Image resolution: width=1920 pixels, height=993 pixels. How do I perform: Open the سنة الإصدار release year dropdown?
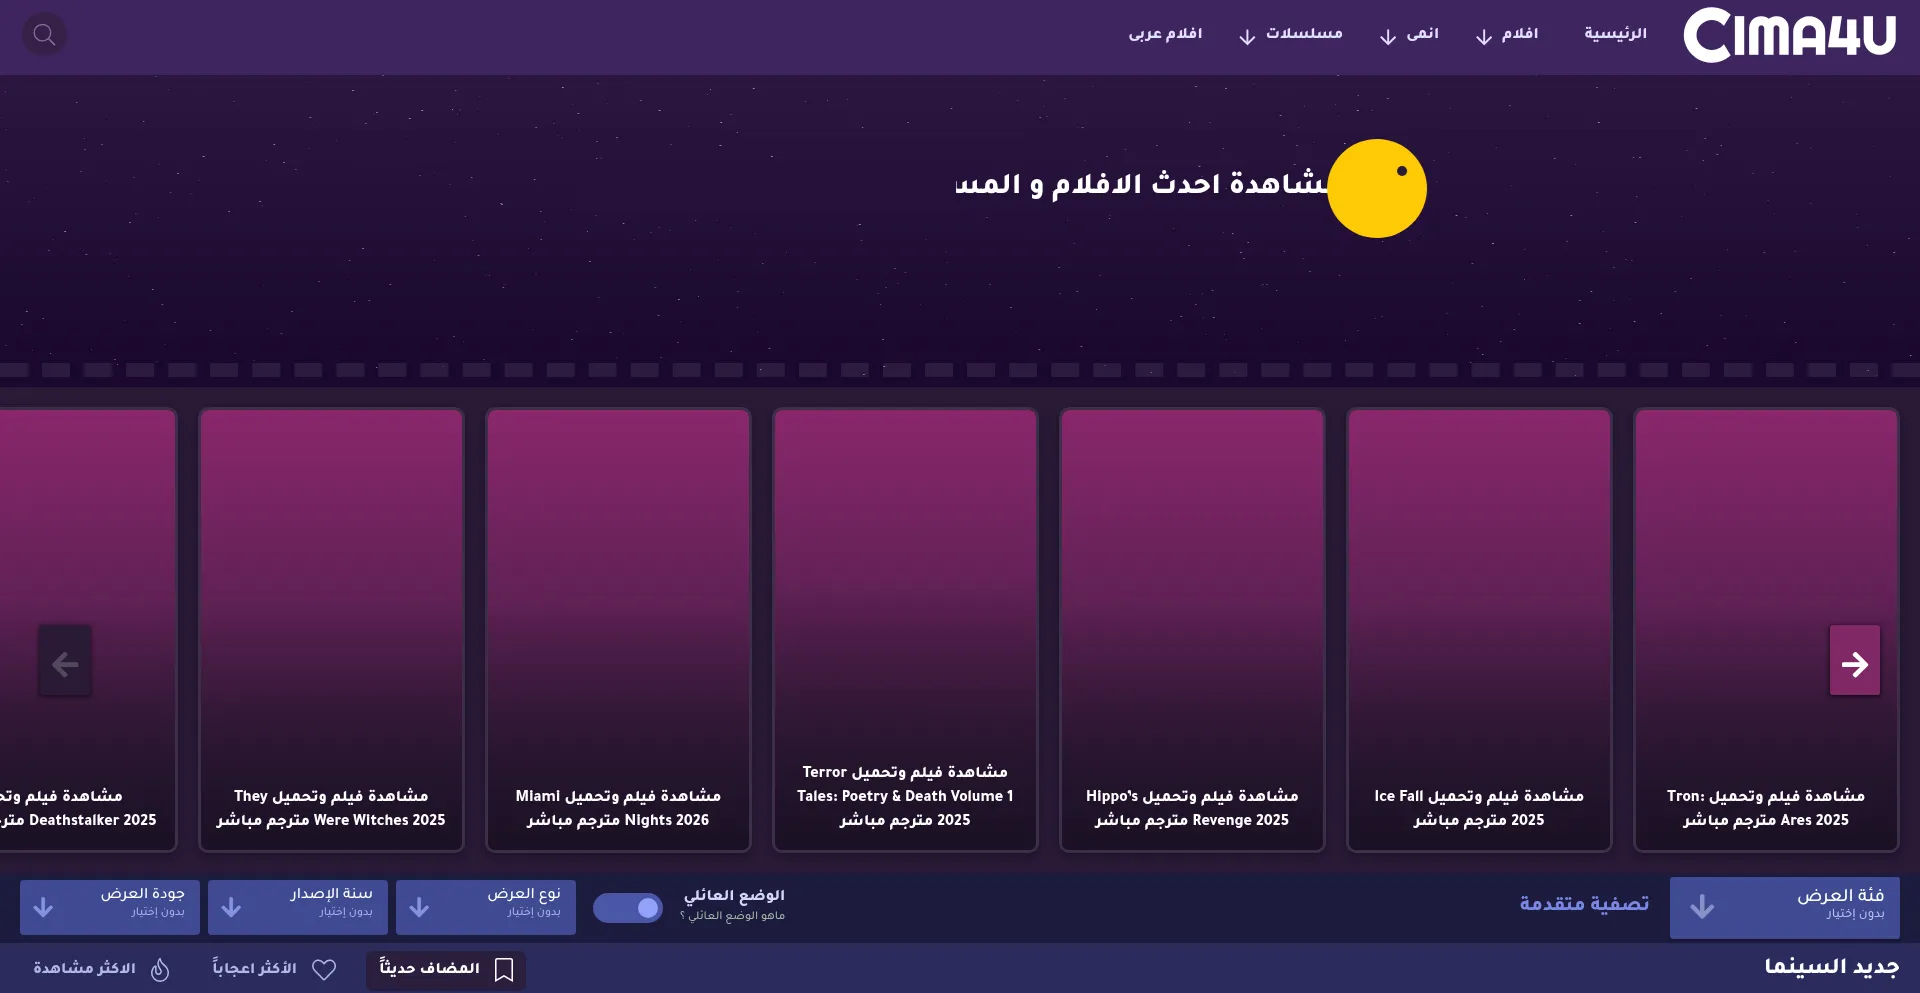click(298, 908)
